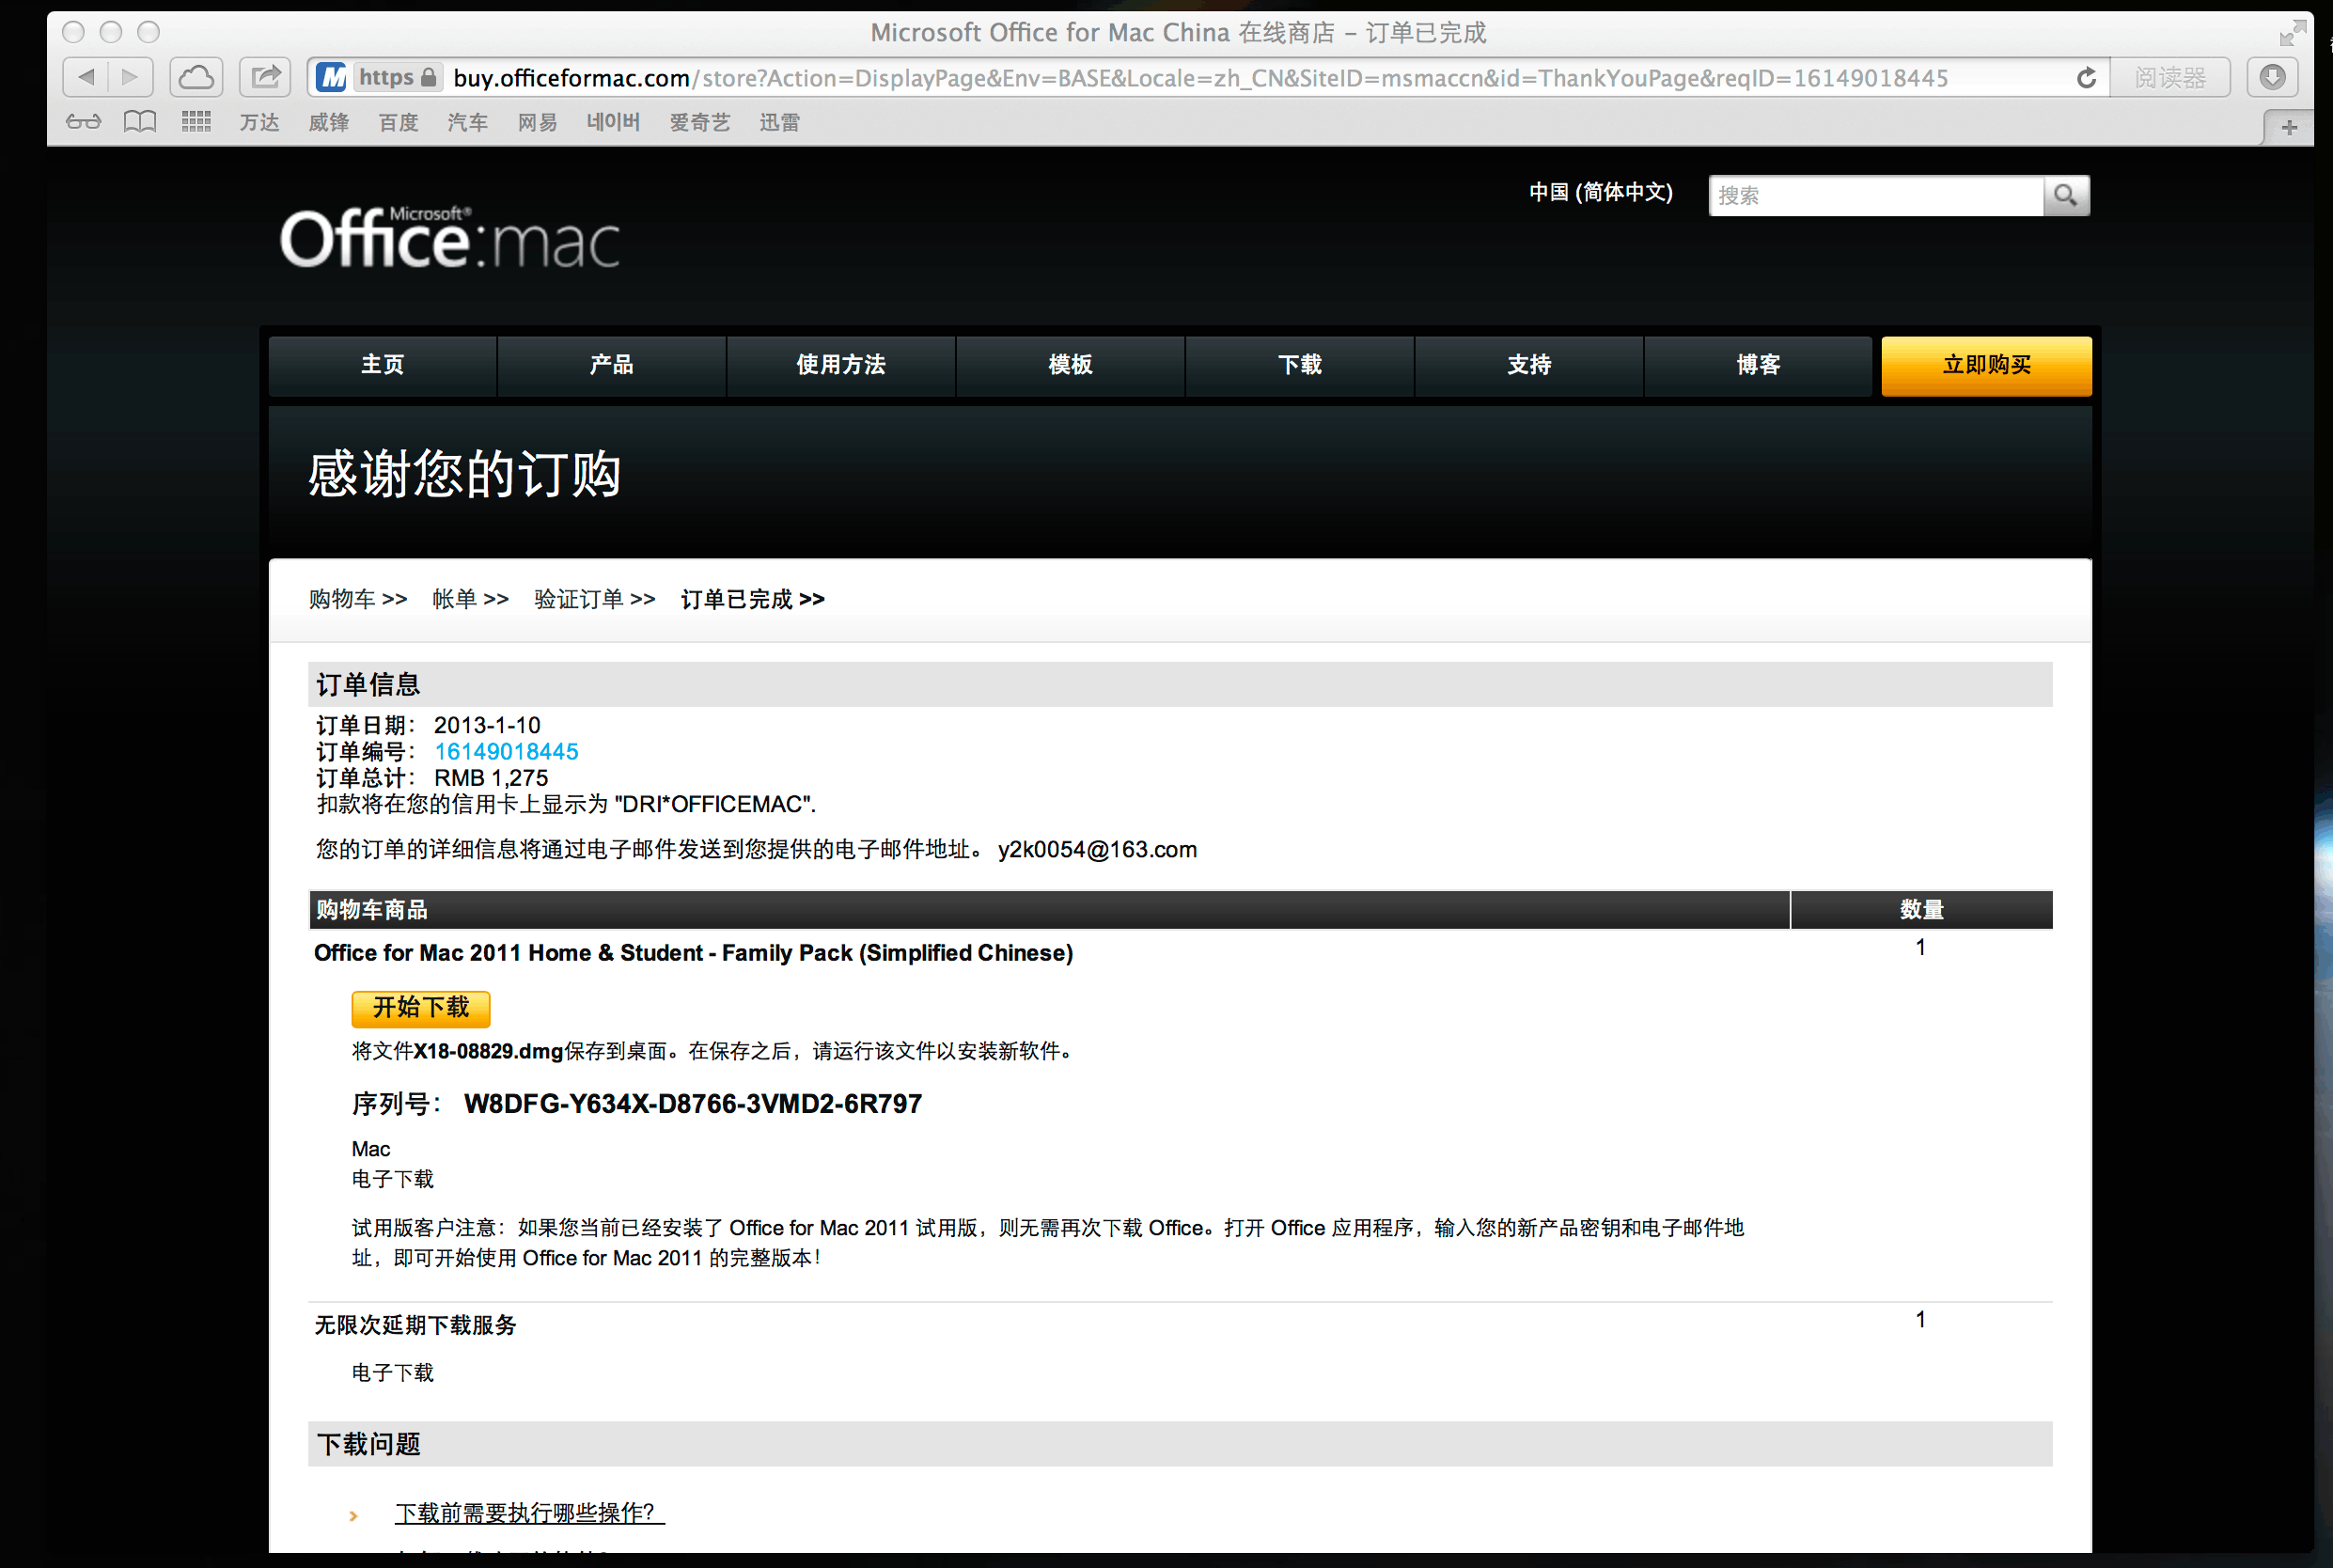
Task: Open the 威锋 bookmark
Action: pyautogui.click(x=328, y=122)
